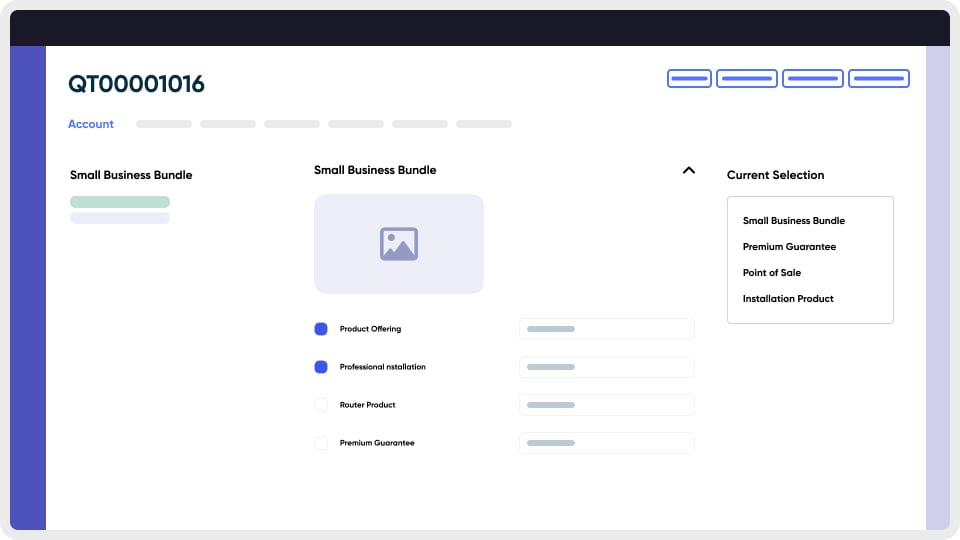Viewport: 960px width, 540px height.
Task: Open the Account tab
Action: coord(91,124)
